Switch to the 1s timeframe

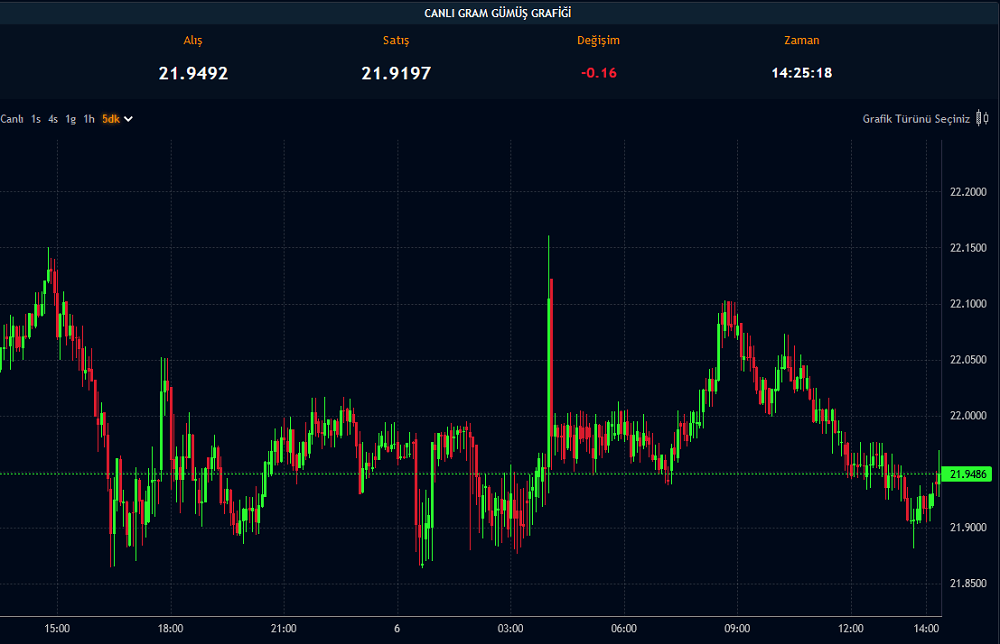36,119
